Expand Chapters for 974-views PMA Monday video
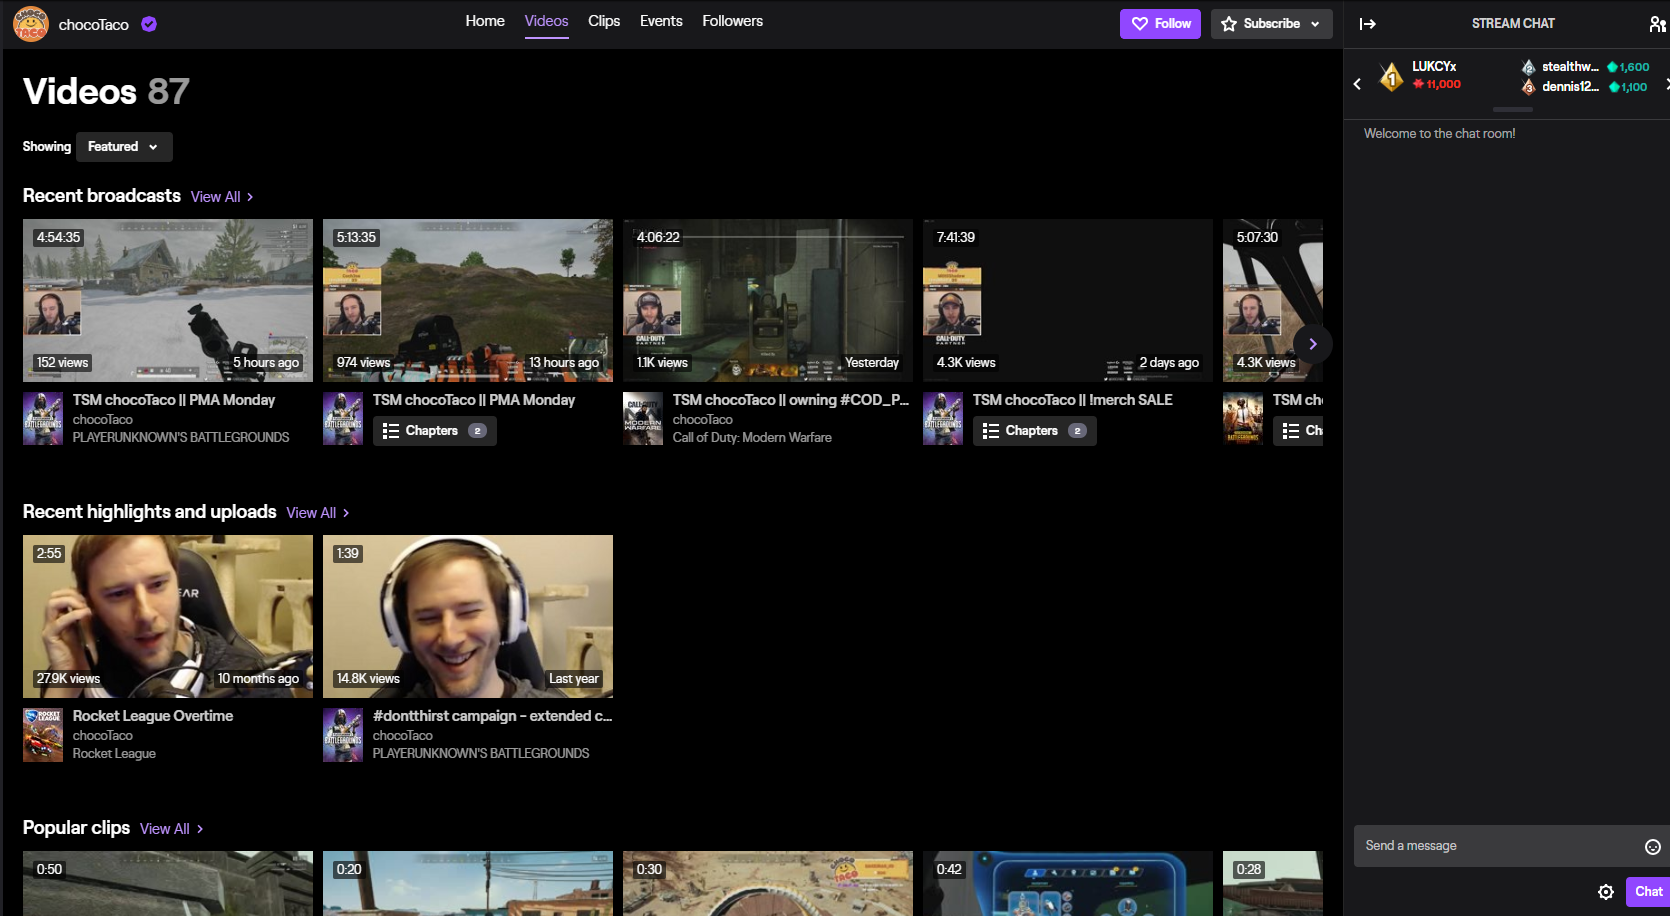 point(434,431)
